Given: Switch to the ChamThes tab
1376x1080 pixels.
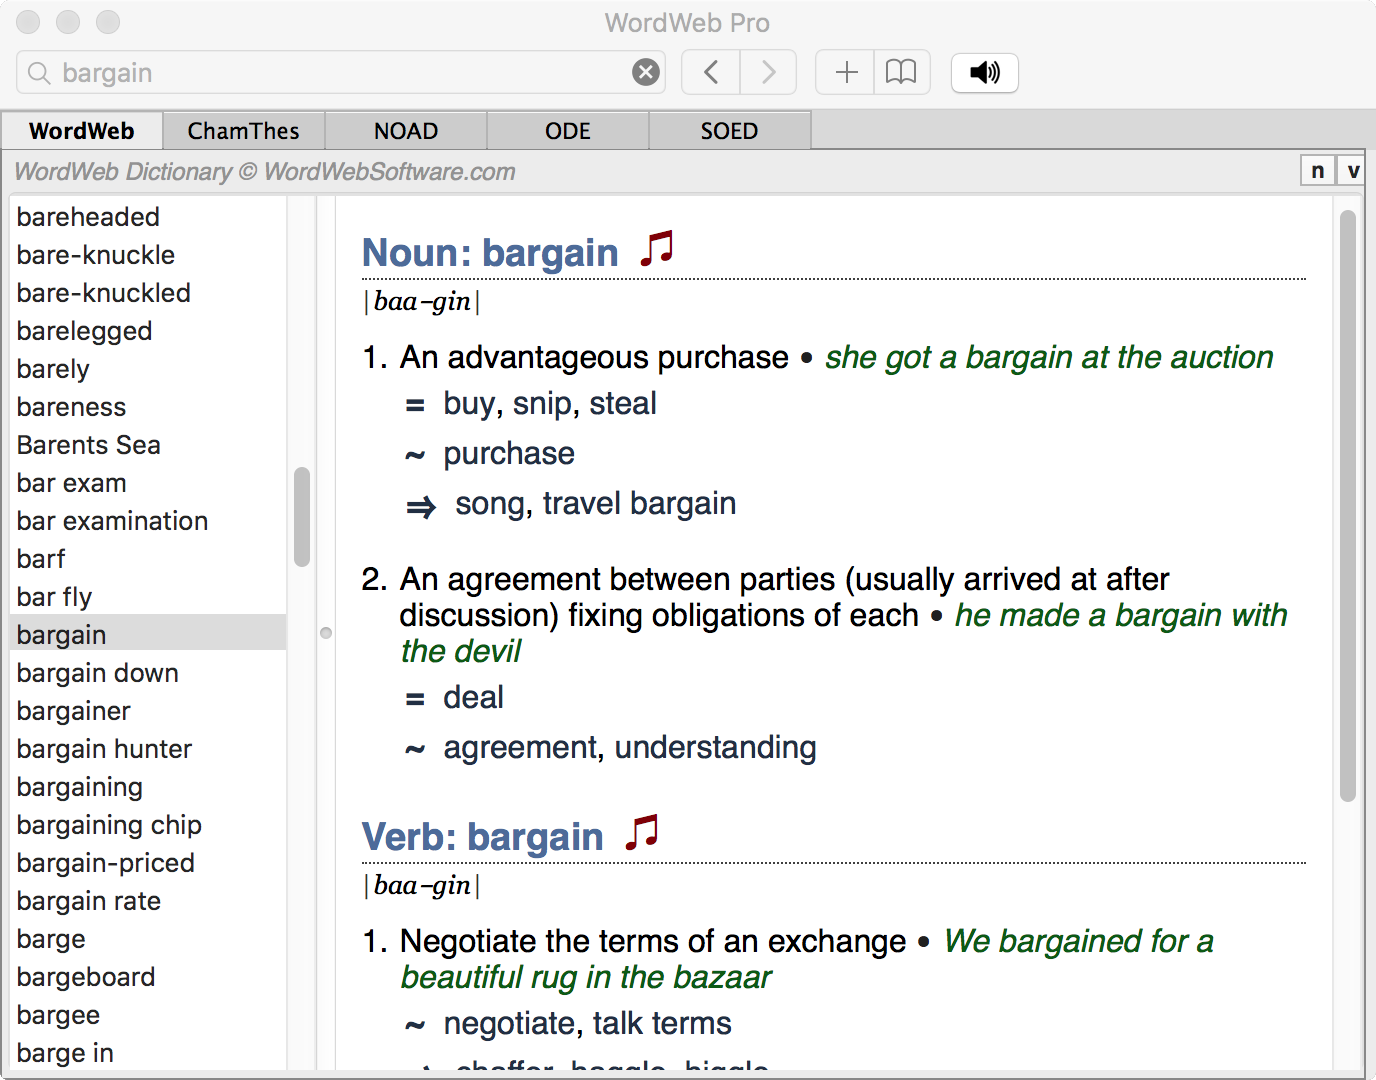Looking at the screenshot, I should click(243, 130).
